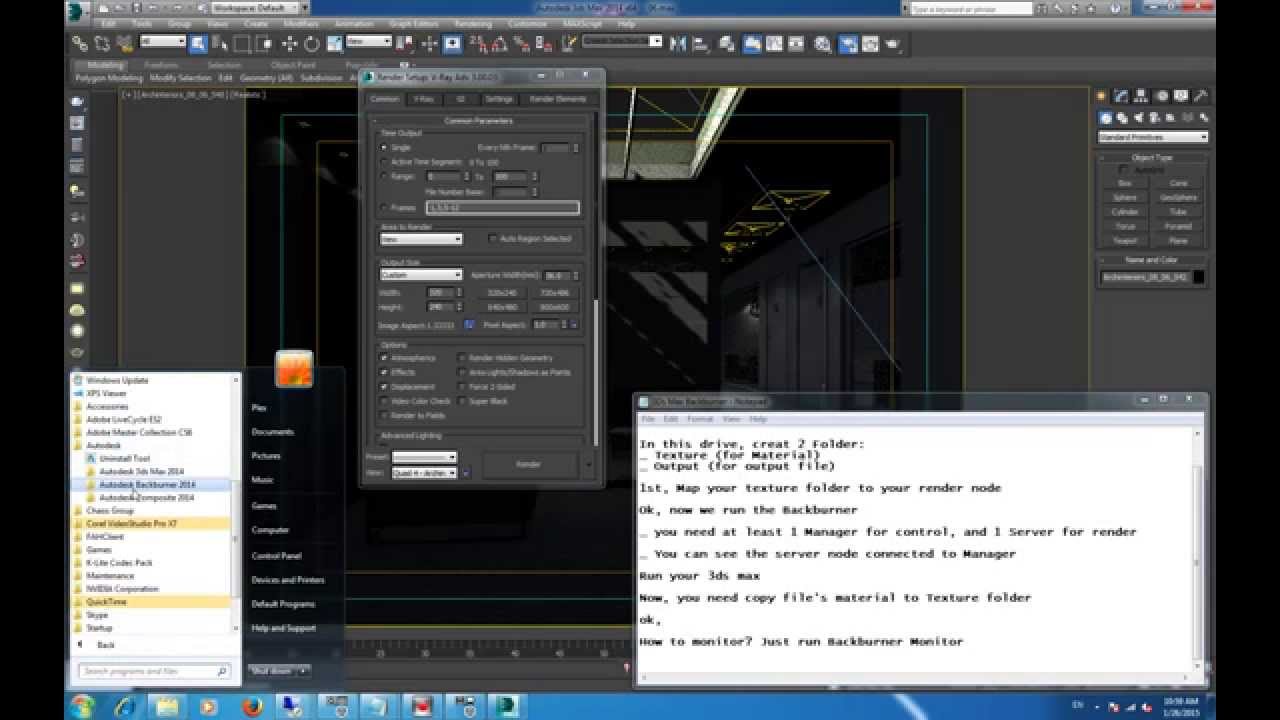Click the Render Production teapot icon

tap(892, 44)
